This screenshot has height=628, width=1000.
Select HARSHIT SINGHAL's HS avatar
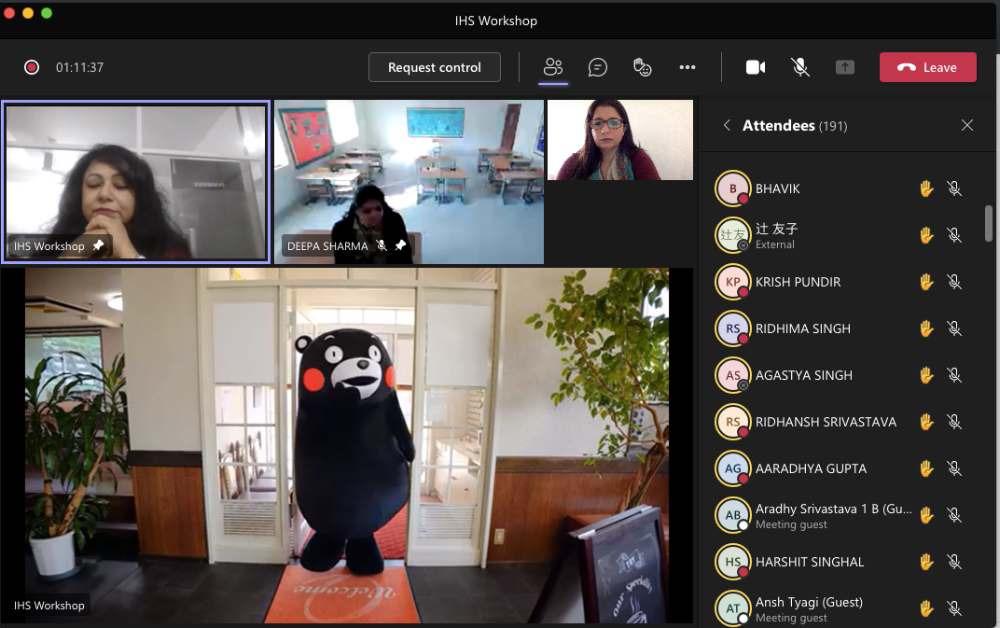point(733,562)
